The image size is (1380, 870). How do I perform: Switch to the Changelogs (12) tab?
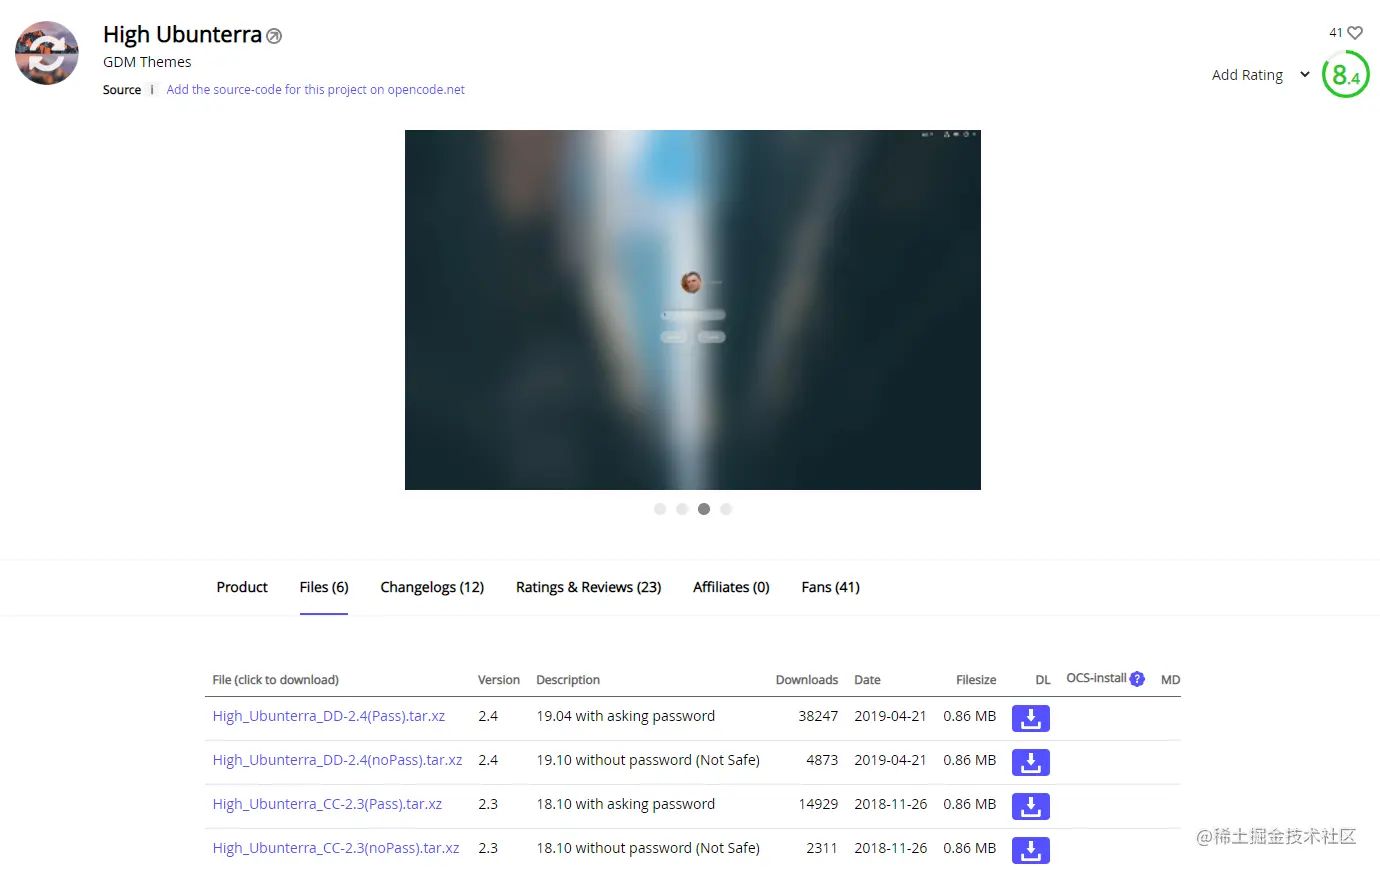click(432, 587)
